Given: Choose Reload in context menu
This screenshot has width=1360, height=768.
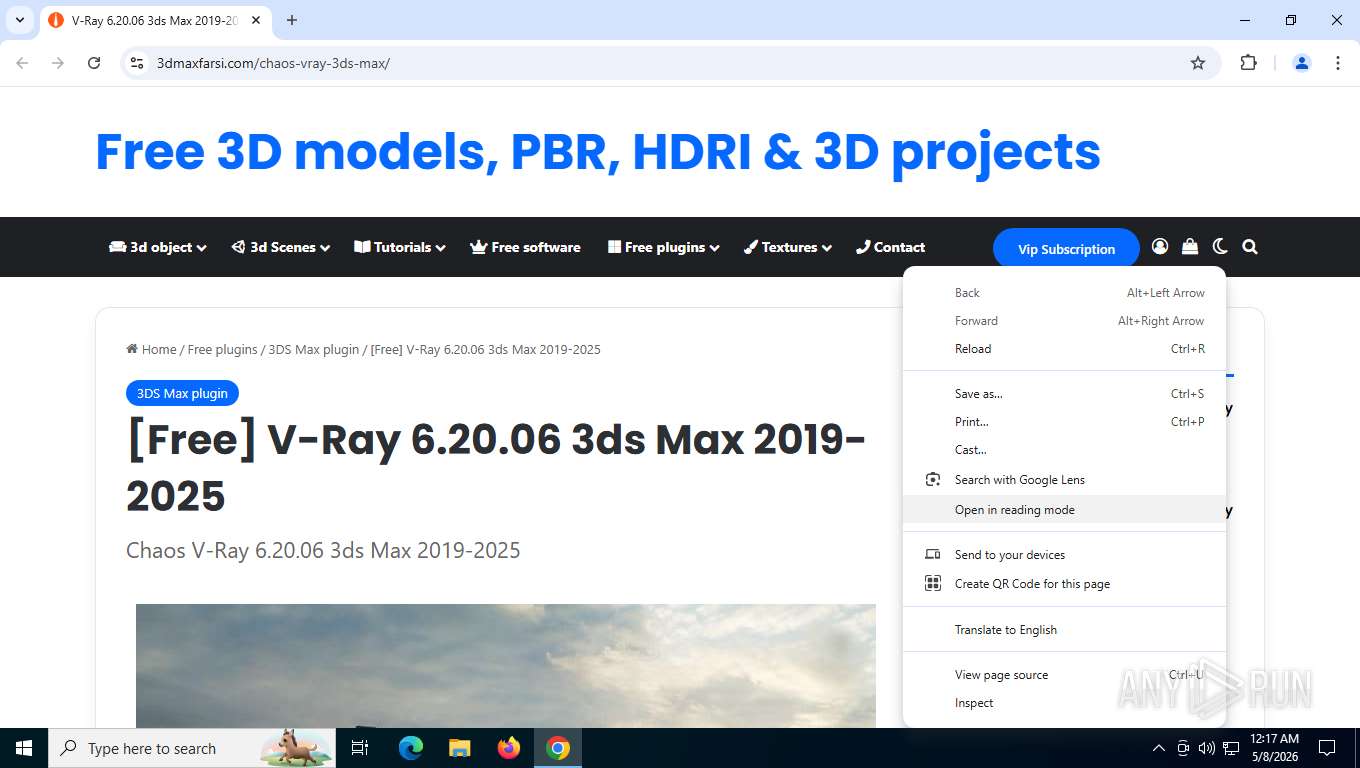Looking at the screenshot, I should coord(1064,349).
